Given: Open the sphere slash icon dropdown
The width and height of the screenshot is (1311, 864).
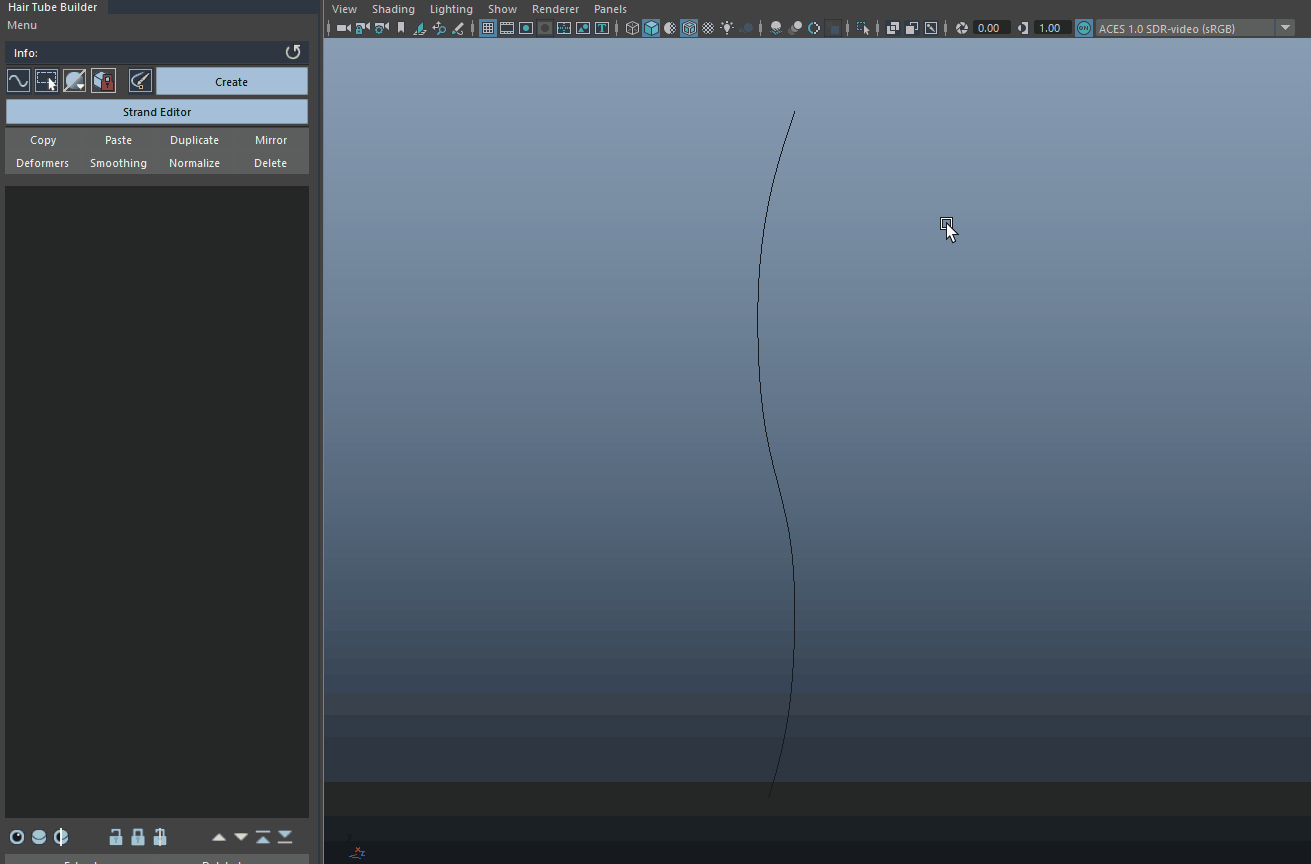Looking at the screenshot, I should click(75, 81).
